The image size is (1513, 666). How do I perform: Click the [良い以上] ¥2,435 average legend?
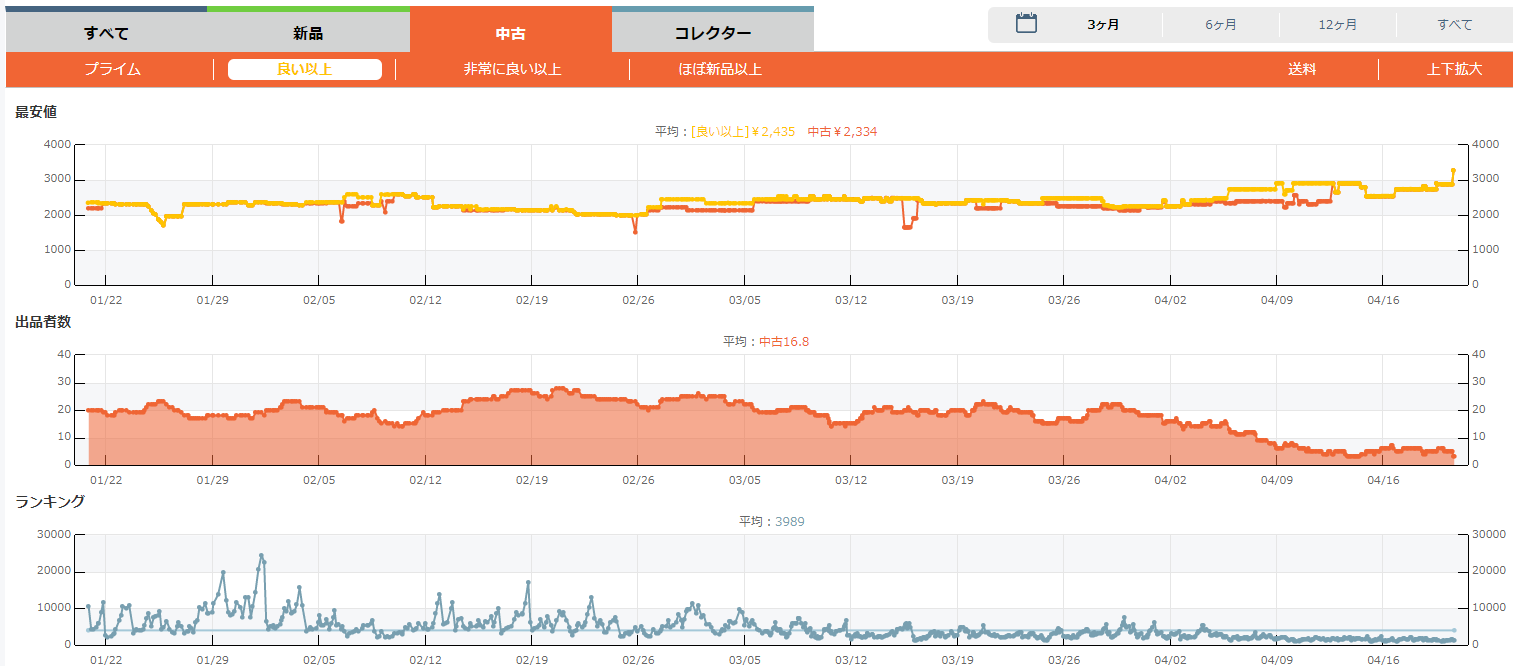coord(742,131)
